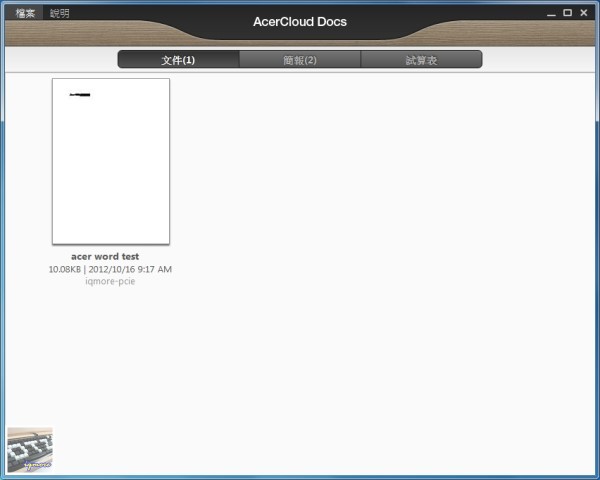
Task: Switch to the 簡報(2) tab
Action: [x=300, y=60]
